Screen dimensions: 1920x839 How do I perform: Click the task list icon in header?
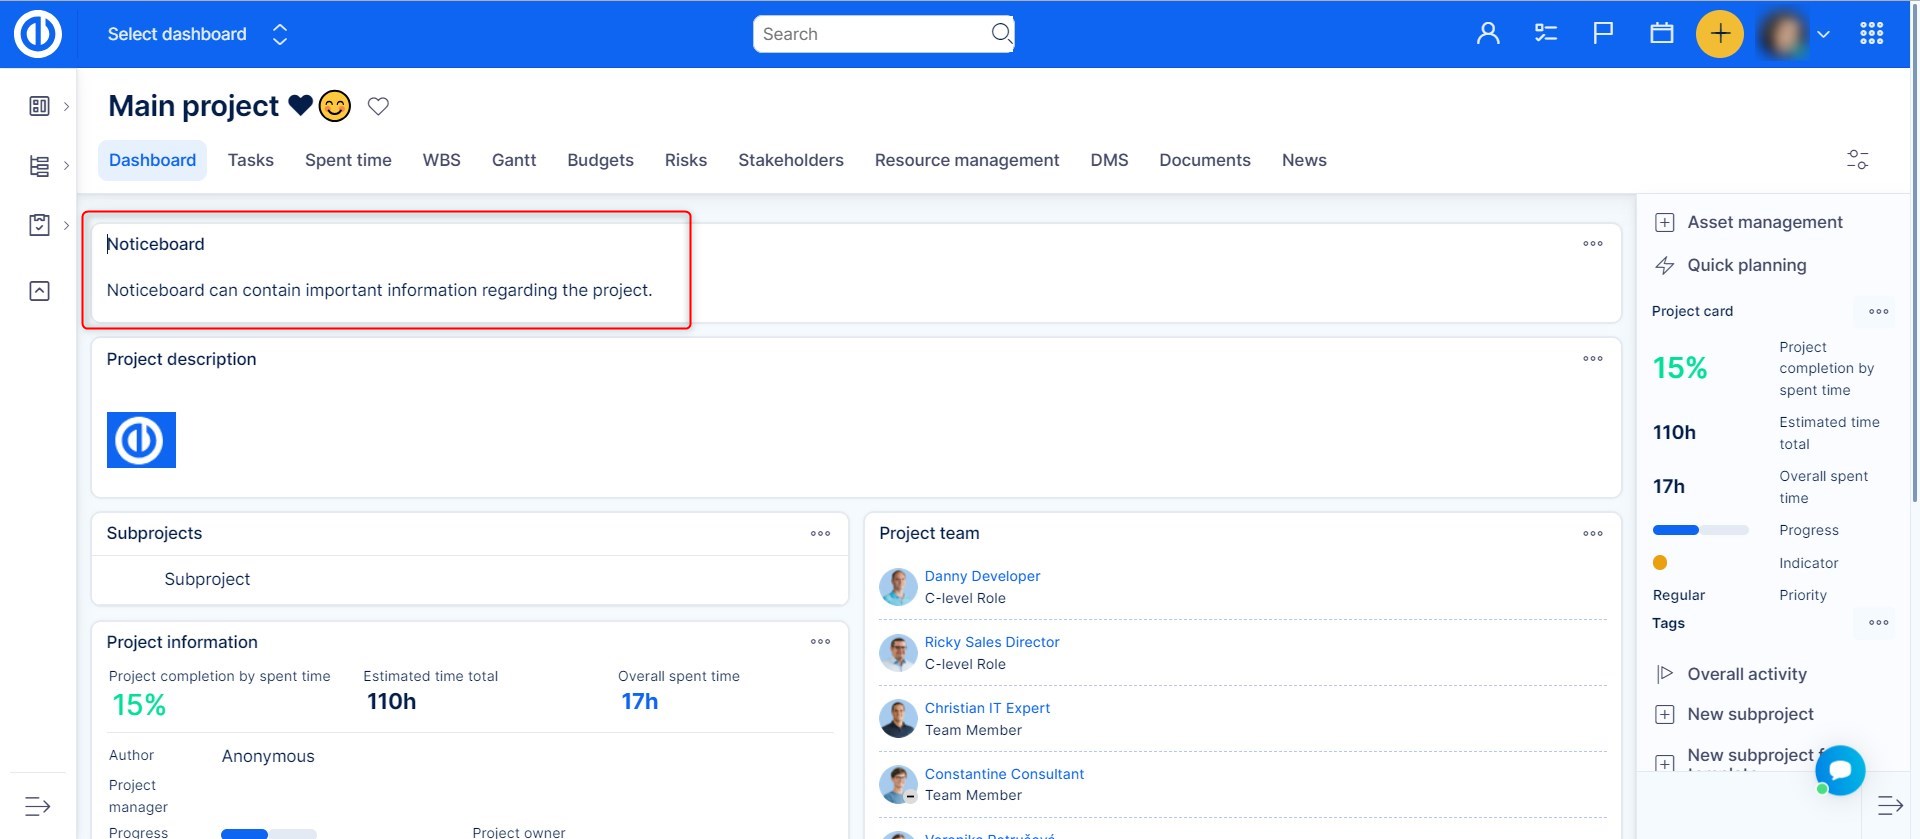coord(1545,34)
